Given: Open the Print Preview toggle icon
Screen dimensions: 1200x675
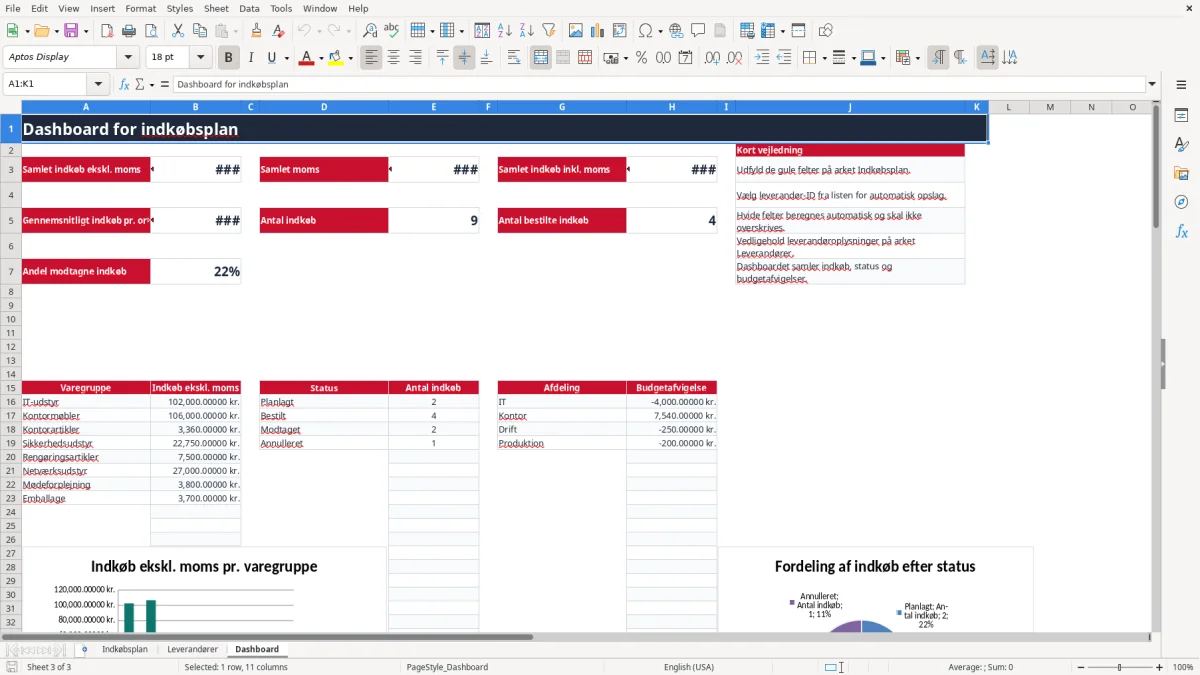Looking at the screenshot, I should tap(149, 31).
